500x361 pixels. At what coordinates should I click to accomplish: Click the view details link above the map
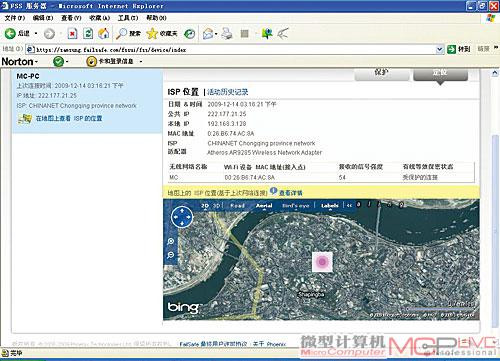[x=290, y=193]
